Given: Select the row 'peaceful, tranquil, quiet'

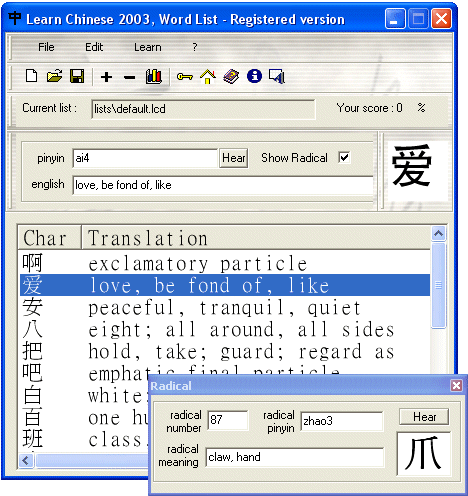Looking at the screenshot, I should tap(225, 307).
